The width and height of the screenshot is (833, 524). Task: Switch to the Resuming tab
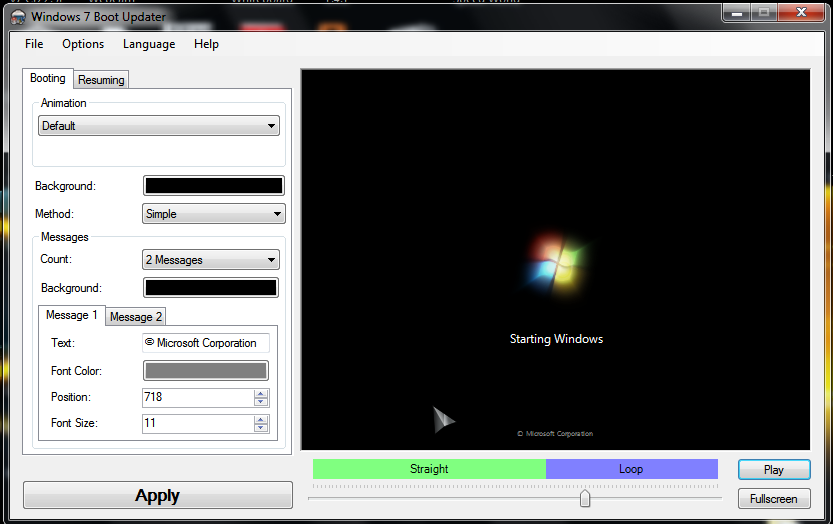click(x=101, y=80)
